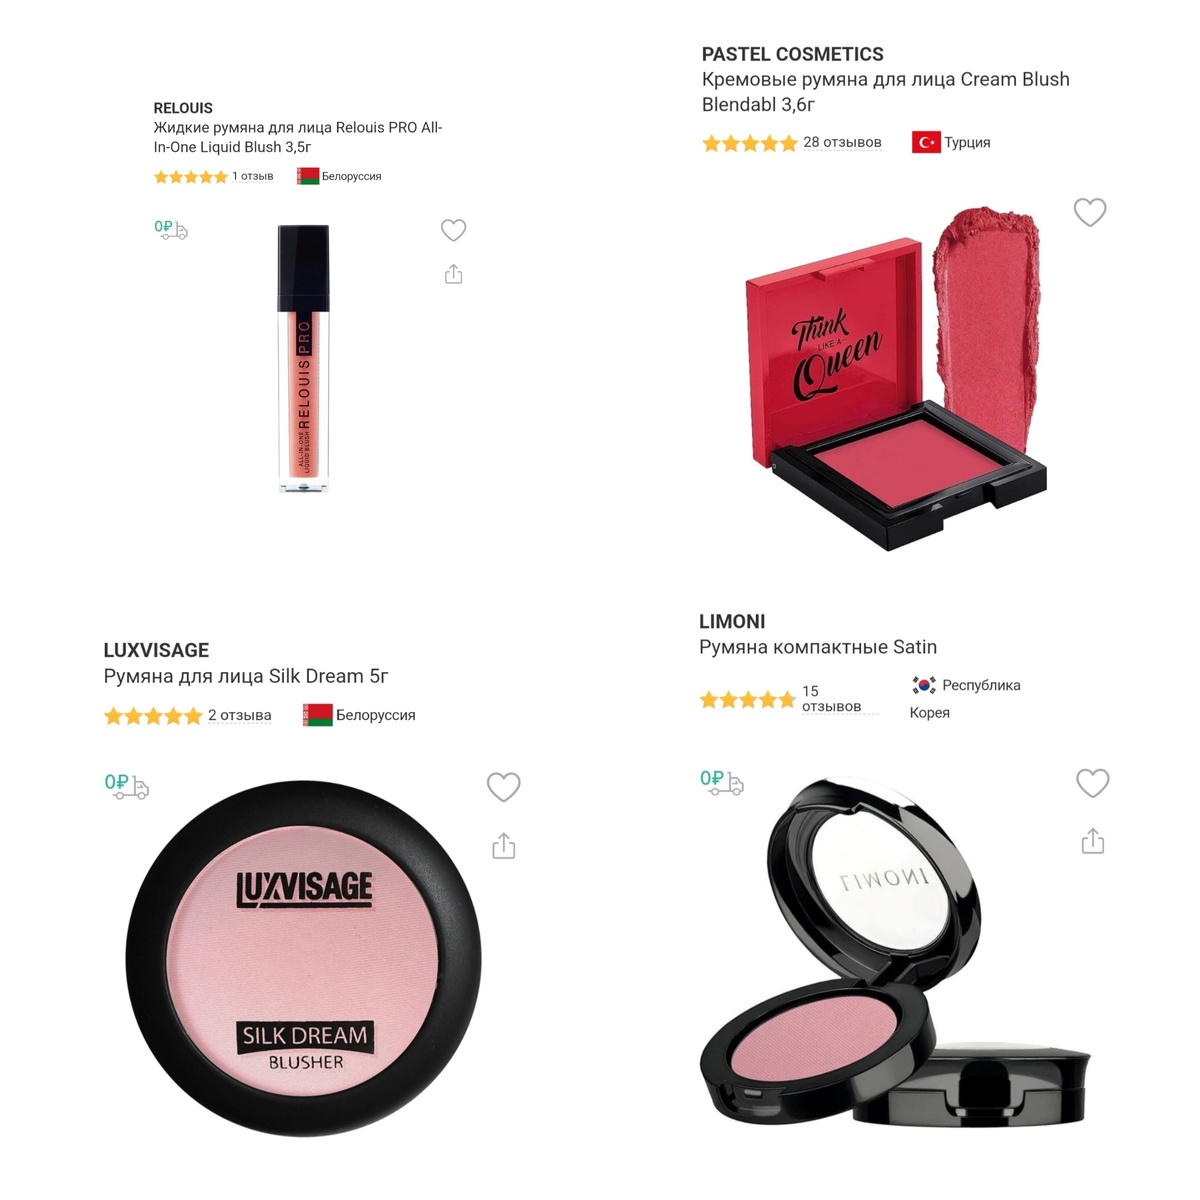Screen dimensions: 1200x1200
Task: Open the PASTEL COSMETICS brand page
Action: 793,54
